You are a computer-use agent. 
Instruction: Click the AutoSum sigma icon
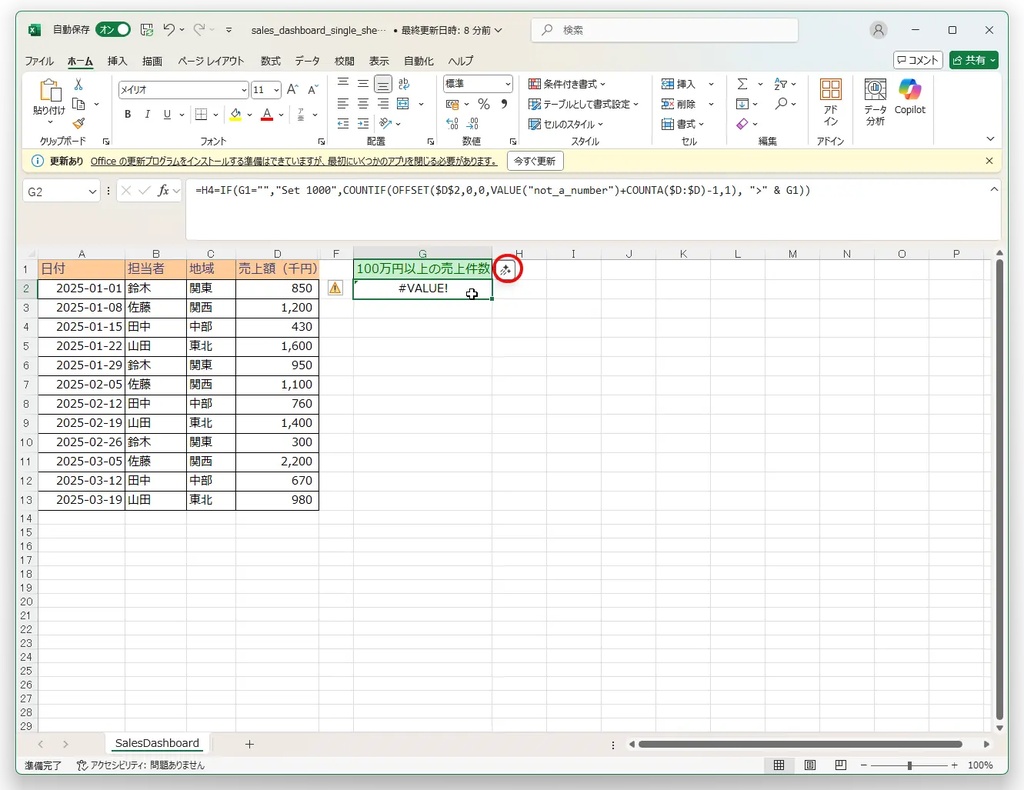click(743, 85)
